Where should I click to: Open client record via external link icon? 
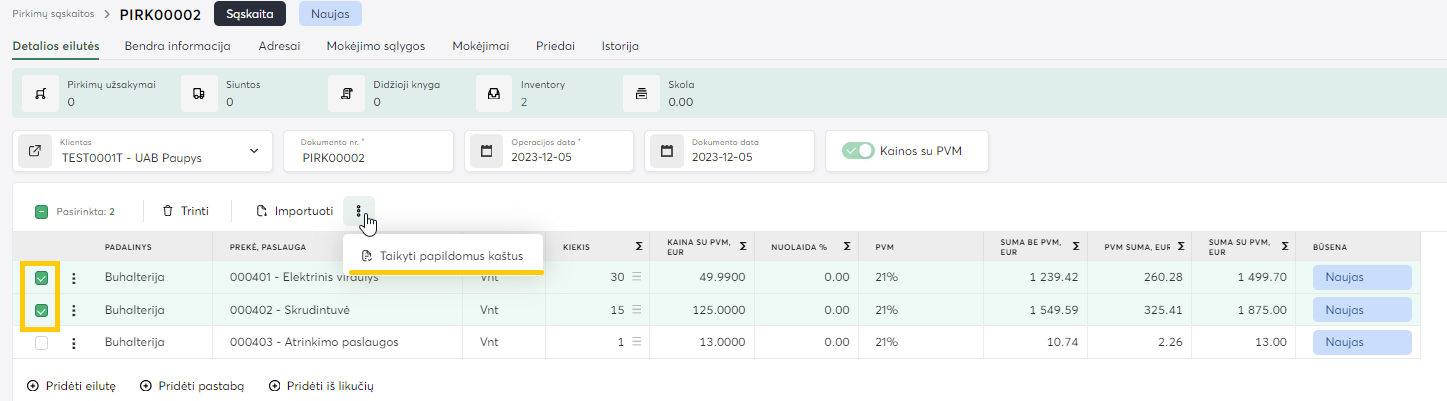(35, 151)
